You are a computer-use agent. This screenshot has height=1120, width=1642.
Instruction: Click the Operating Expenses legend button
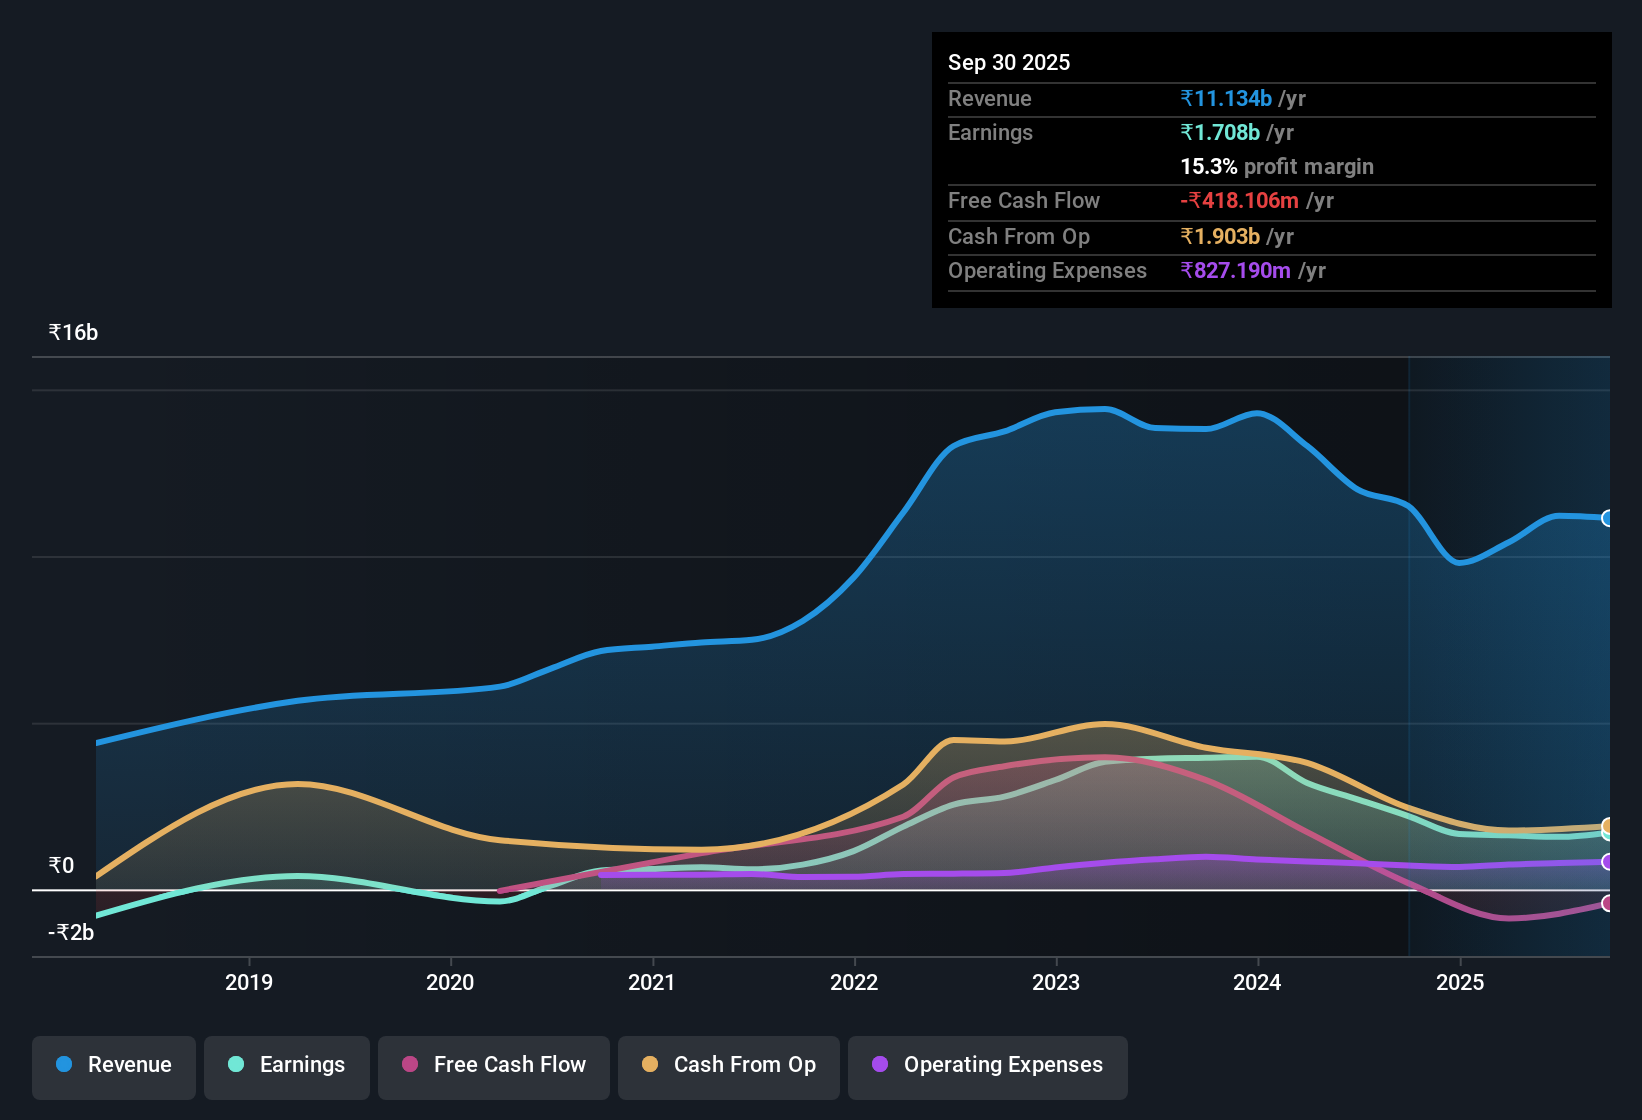[987, 1065]
